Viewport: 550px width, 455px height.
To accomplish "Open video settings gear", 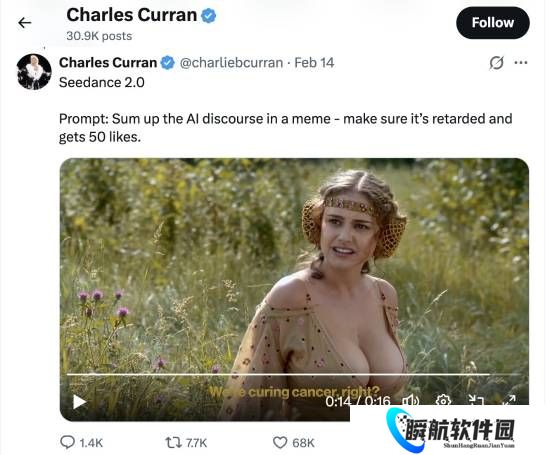I will (x=443, y=400).
